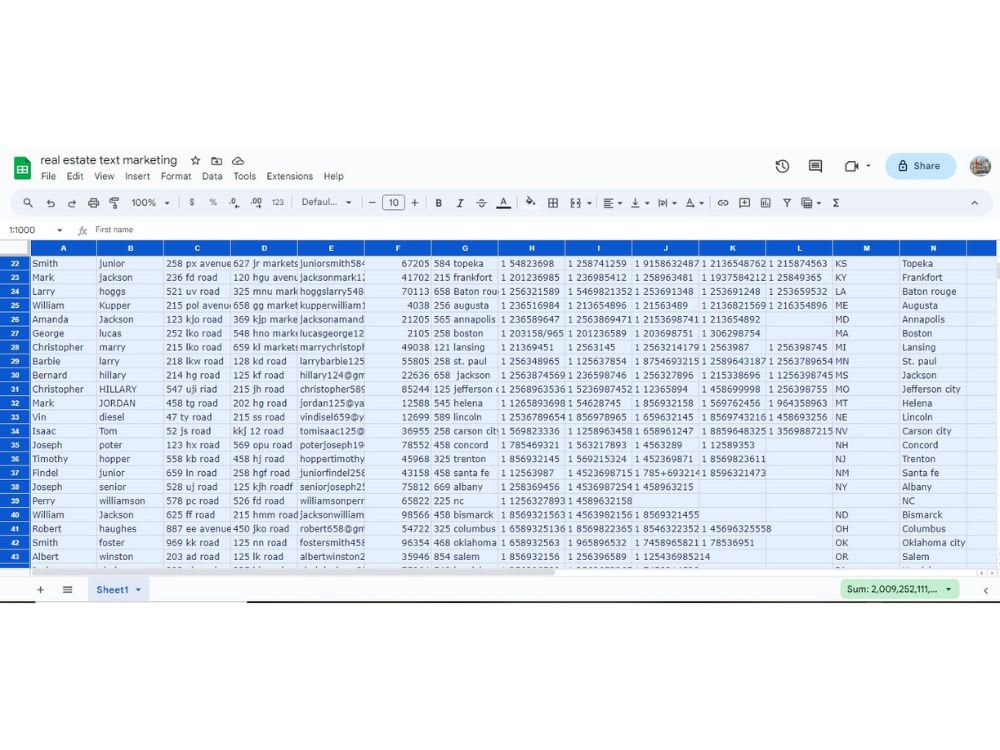Format as percent

click(x=213, y=202)
